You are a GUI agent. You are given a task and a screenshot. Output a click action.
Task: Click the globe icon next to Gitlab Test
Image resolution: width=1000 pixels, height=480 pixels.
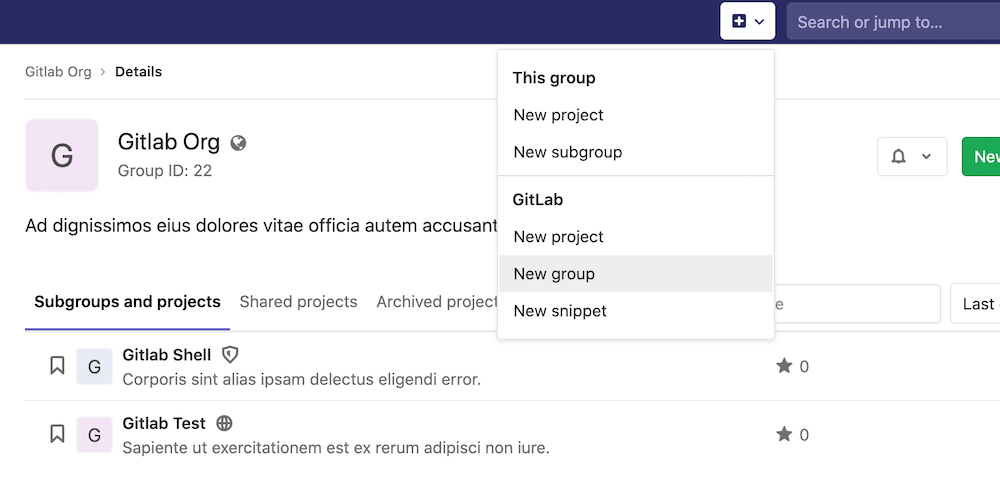coord(224,423)
